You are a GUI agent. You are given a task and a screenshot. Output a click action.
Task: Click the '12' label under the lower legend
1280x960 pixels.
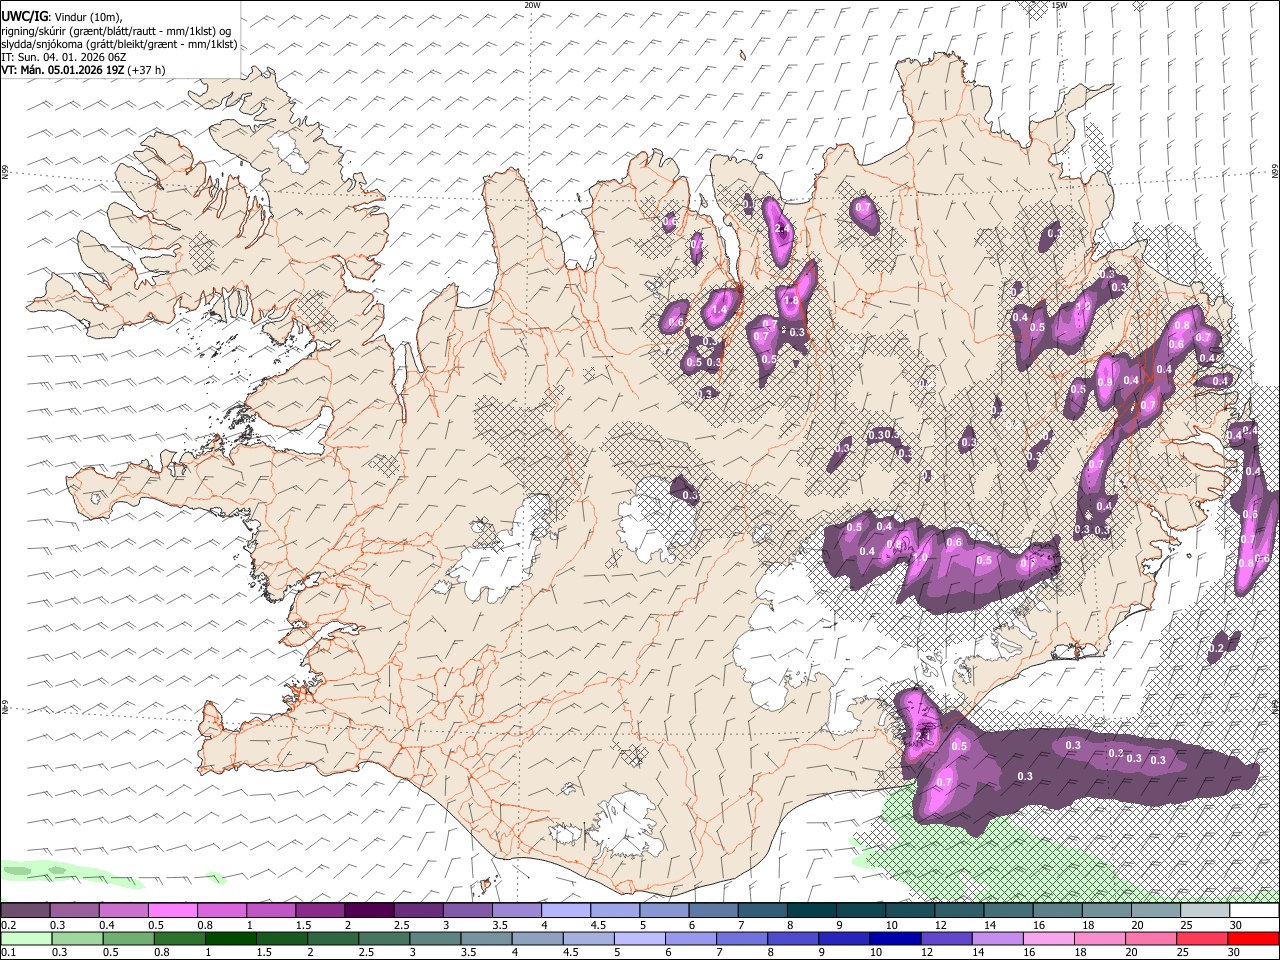[928, 953]
